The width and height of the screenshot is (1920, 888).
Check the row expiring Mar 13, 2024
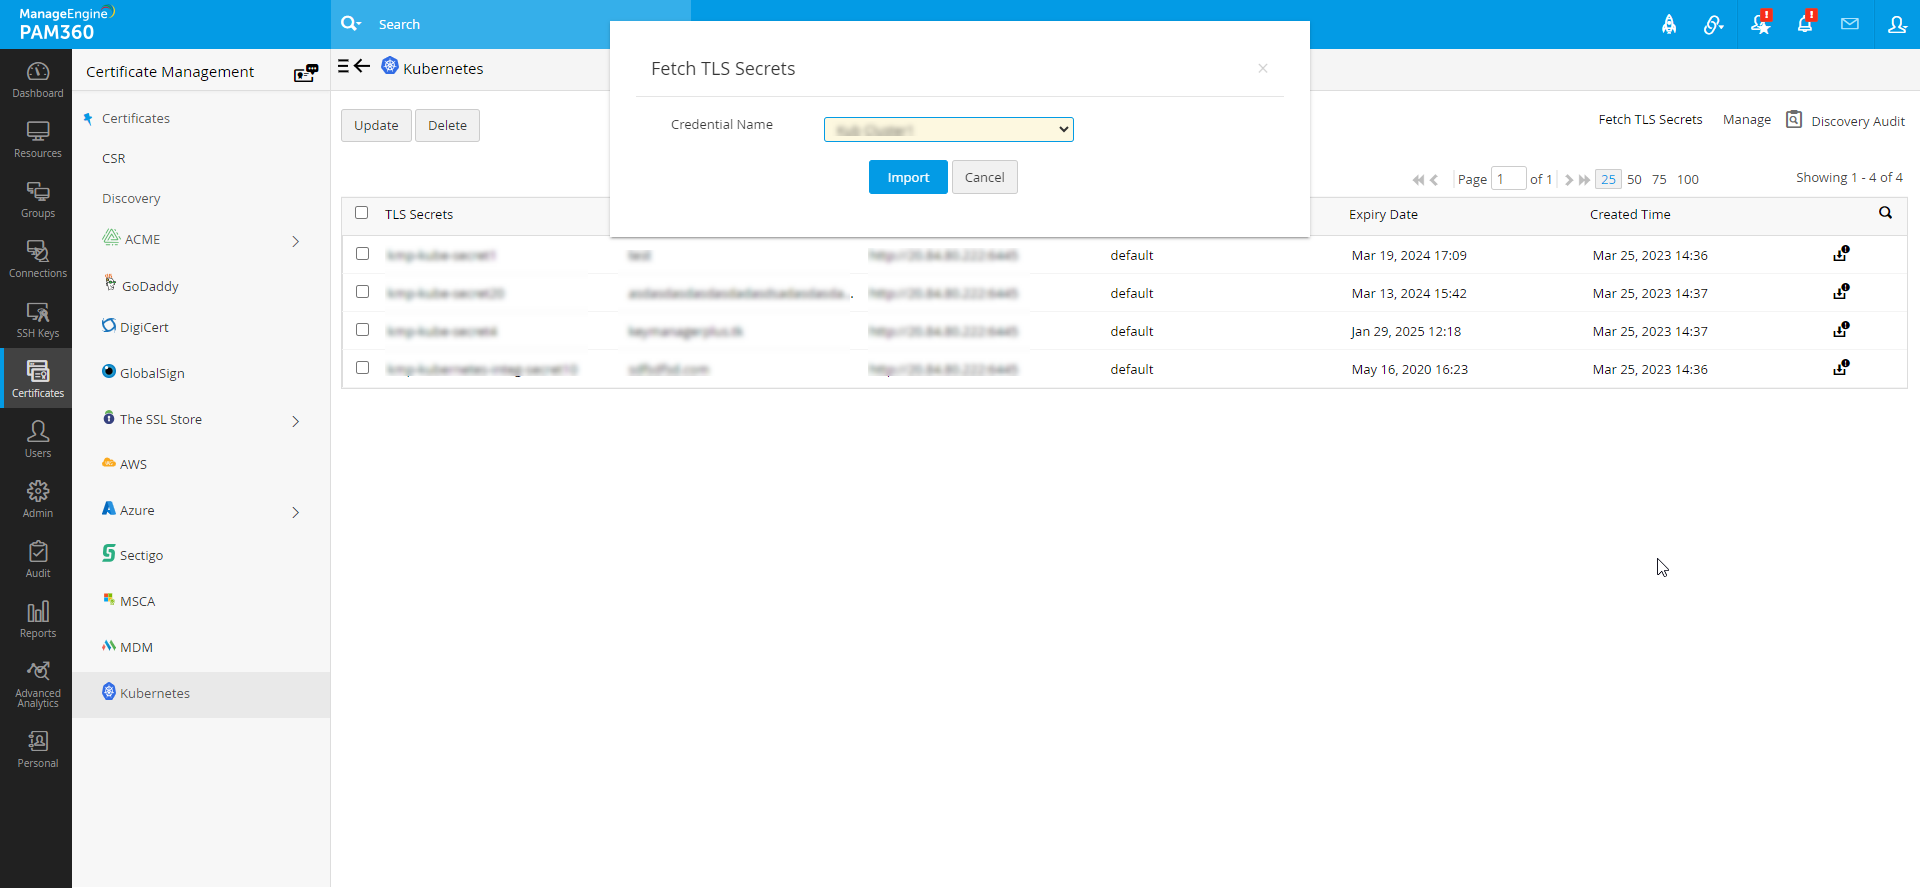click(362, 292)
